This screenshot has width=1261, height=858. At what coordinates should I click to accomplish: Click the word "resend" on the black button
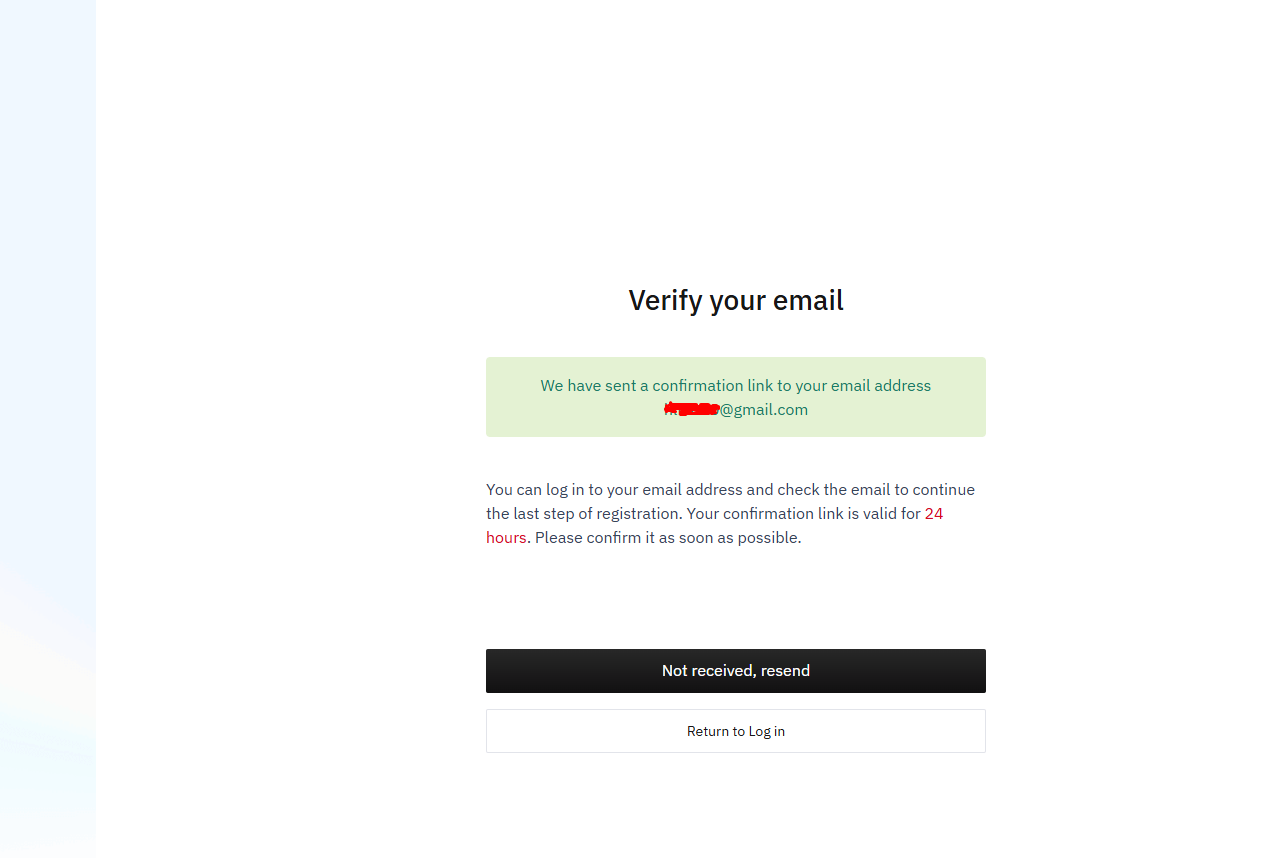click(785, 671)
